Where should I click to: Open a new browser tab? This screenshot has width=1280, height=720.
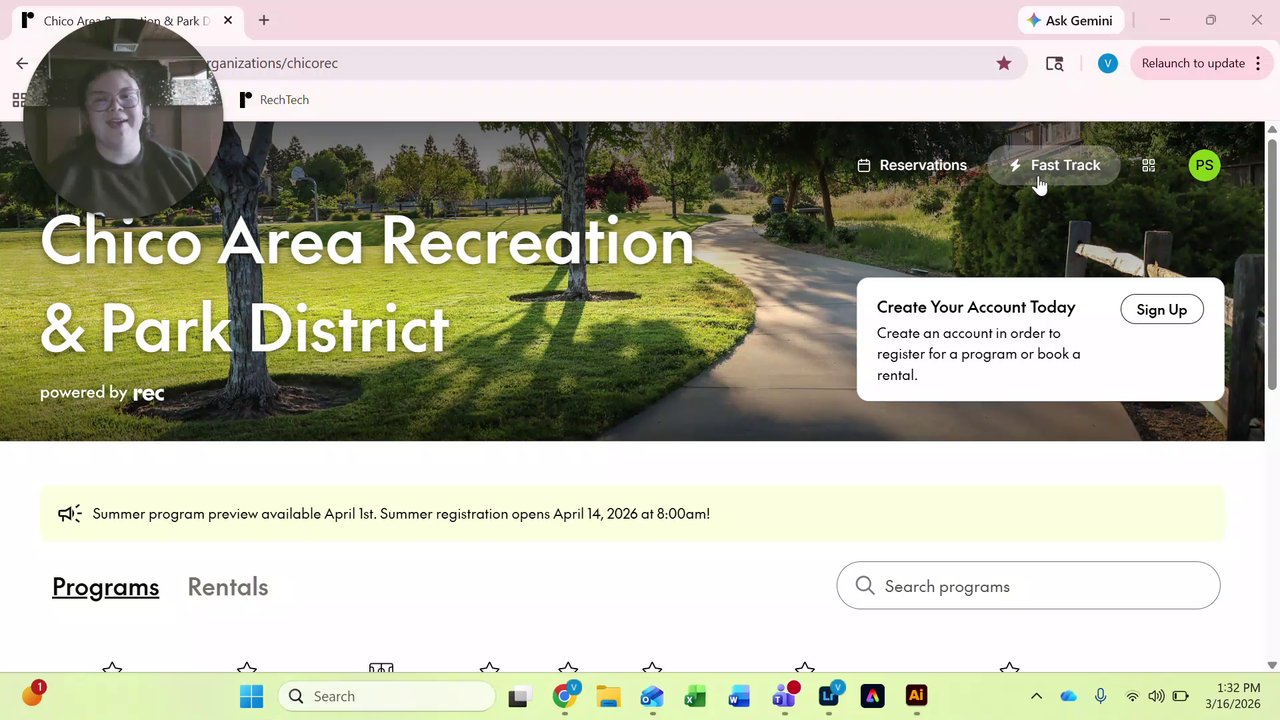(264, 20)
